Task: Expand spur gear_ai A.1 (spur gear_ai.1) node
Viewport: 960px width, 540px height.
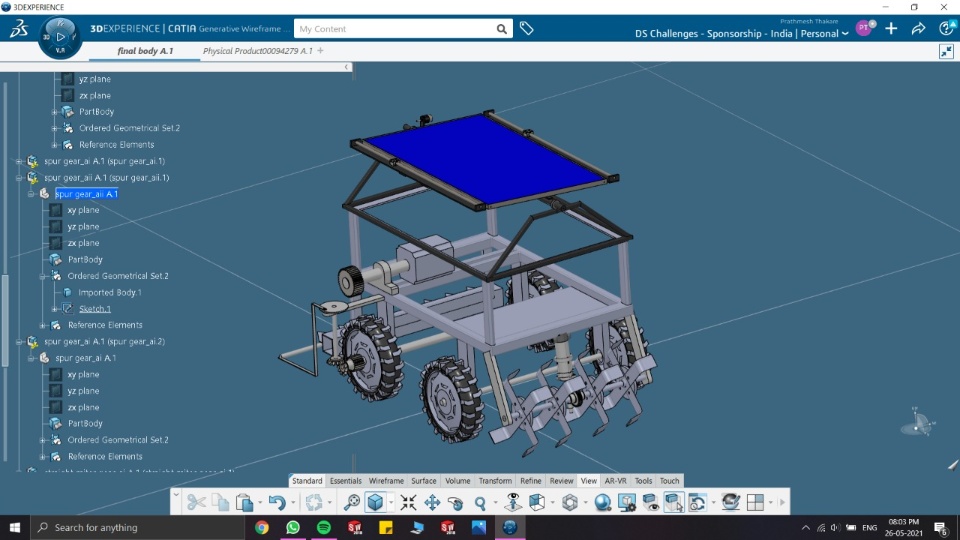Action: [x=19, y=162]
